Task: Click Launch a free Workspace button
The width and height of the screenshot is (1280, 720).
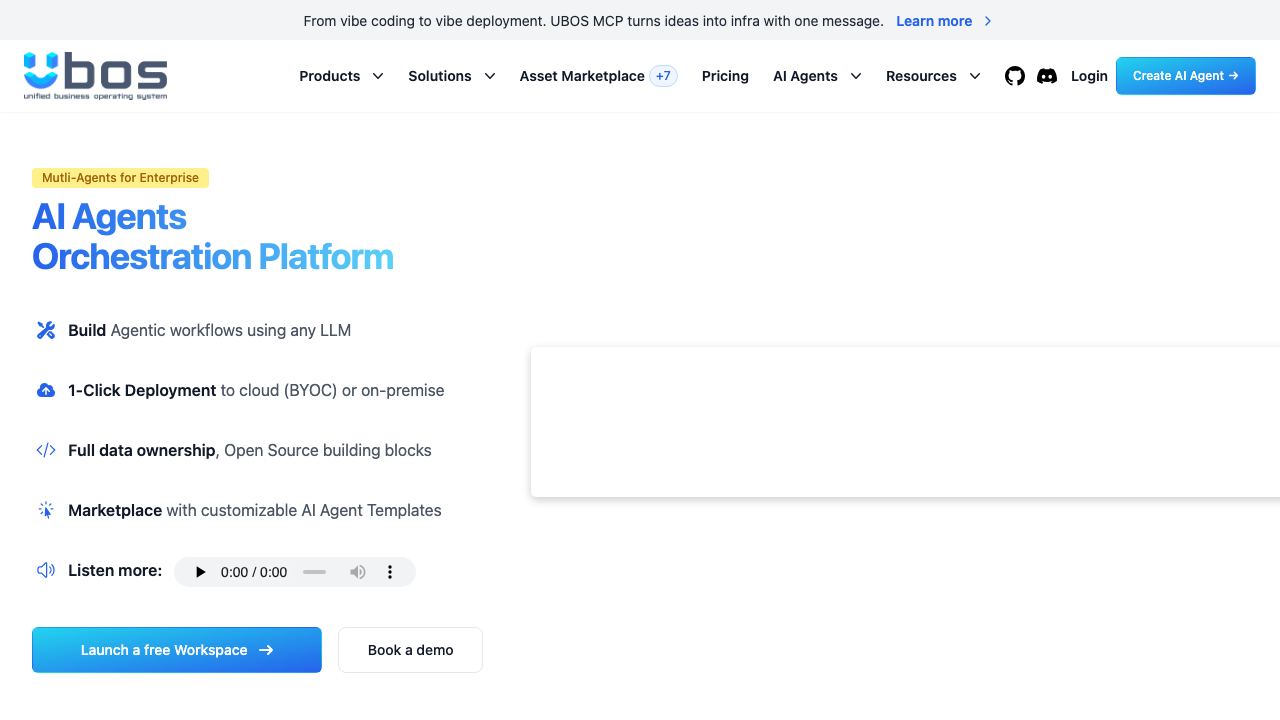Action: click(177, 650)
